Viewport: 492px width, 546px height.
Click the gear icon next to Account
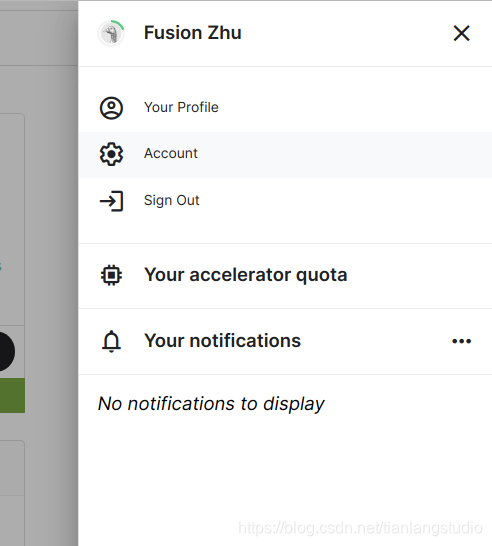click(x=111, y=154)
